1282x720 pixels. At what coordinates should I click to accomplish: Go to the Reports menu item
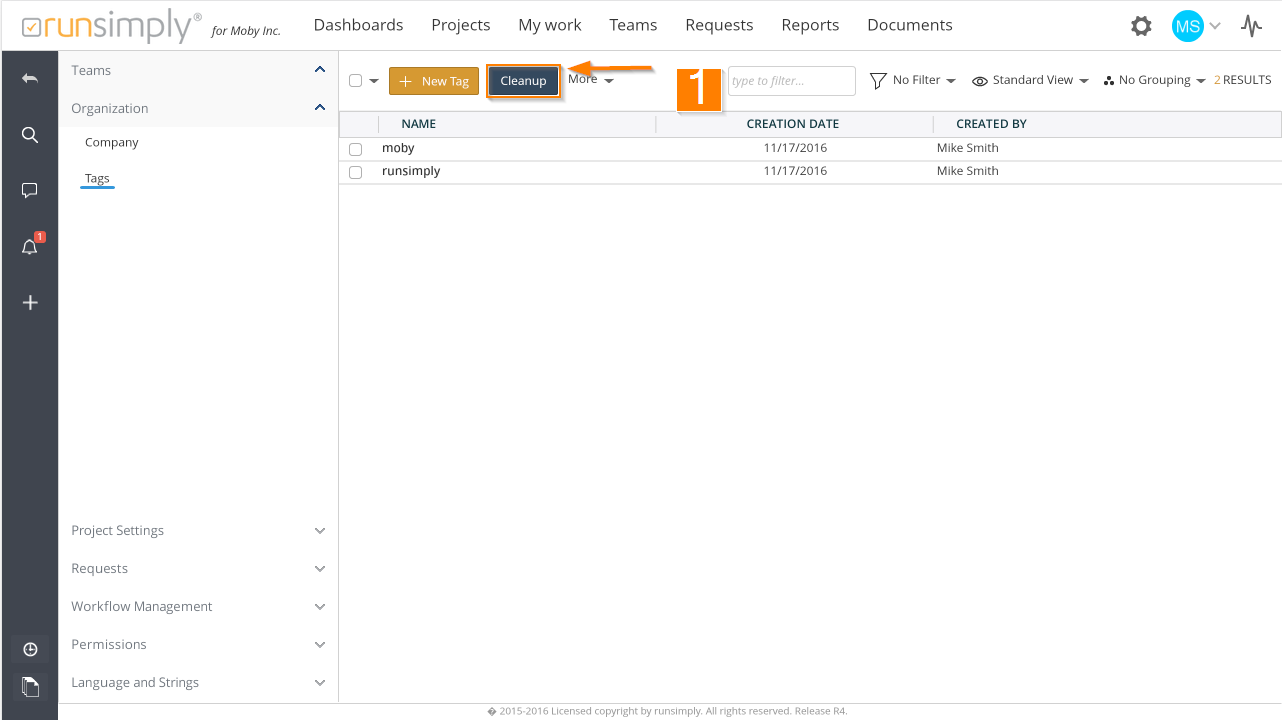(810, 25)
